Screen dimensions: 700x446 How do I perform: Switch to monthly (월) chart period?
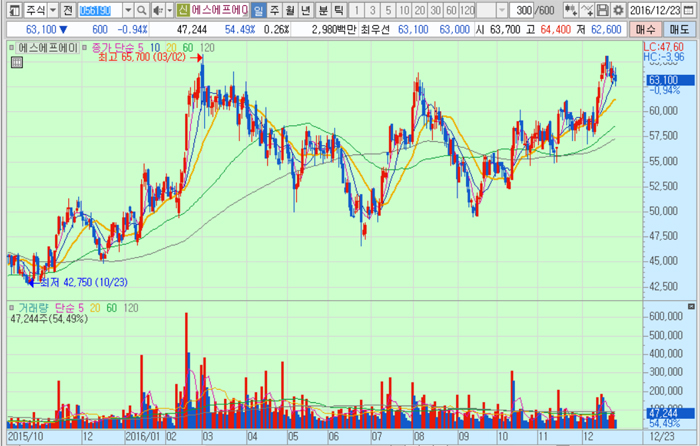point(291,10)
